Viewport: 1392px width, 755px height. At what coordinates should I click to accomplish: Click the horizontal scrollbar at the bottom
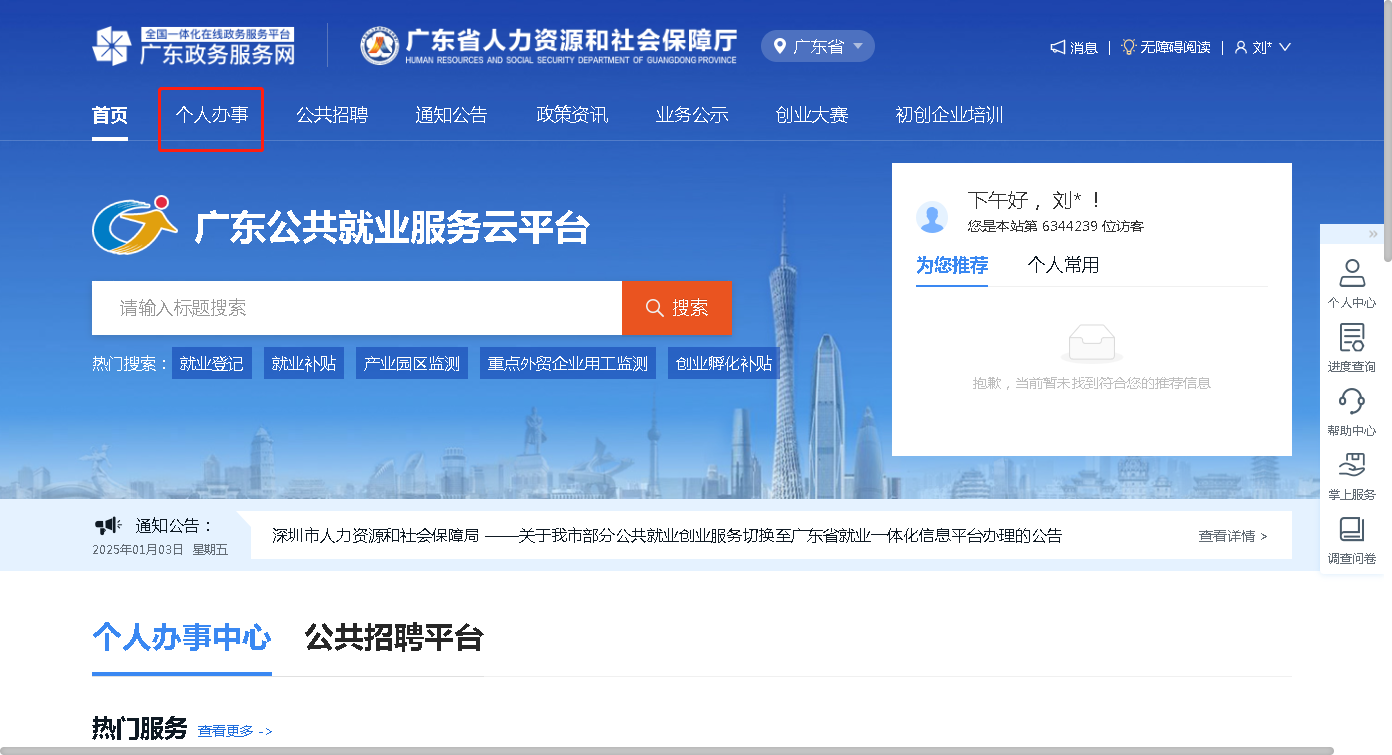coord(667,750)
